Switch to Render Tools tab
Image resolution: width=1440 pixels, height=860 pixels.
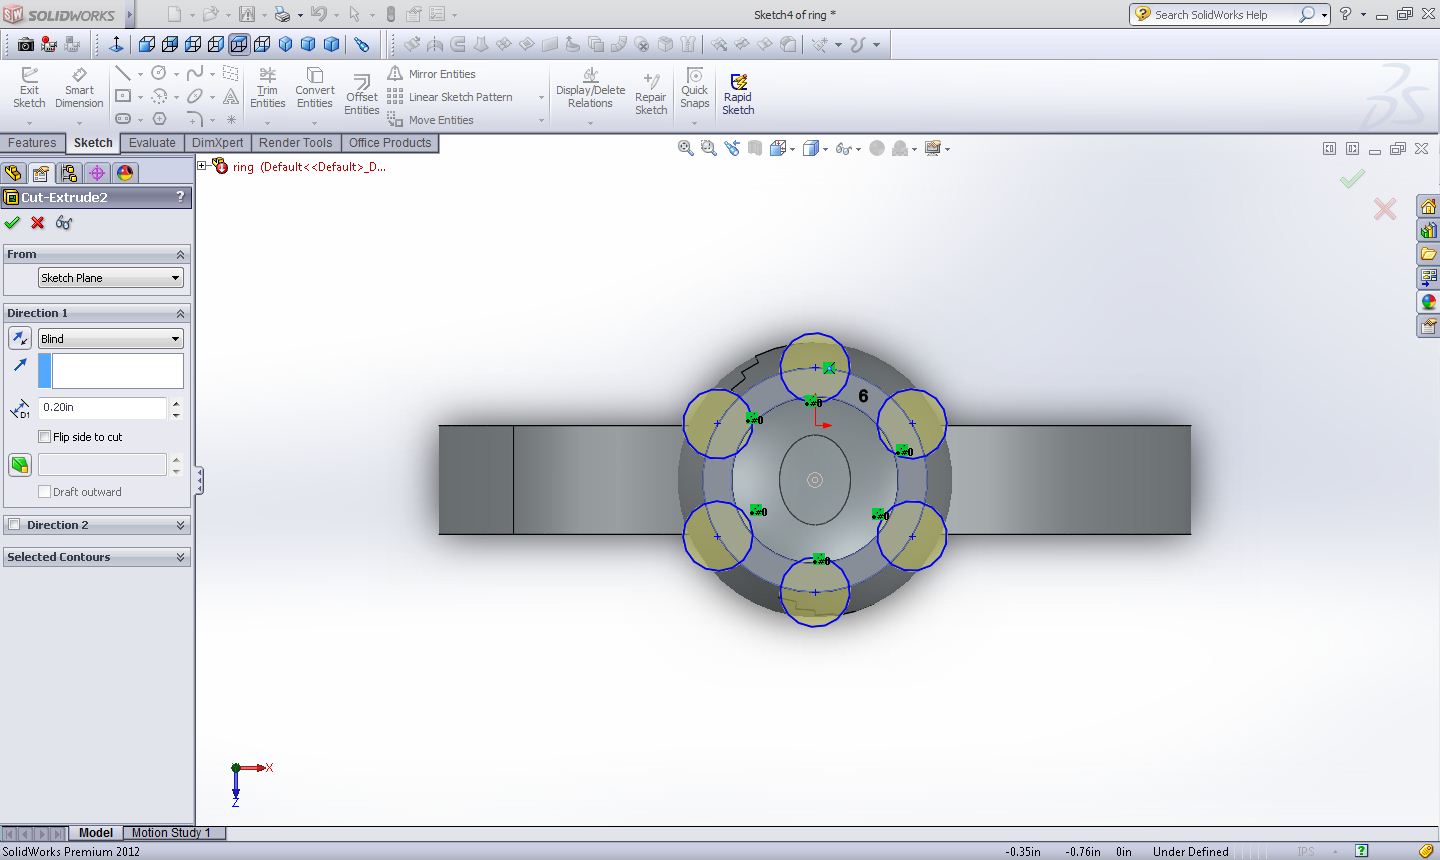[x=295, y=143]
